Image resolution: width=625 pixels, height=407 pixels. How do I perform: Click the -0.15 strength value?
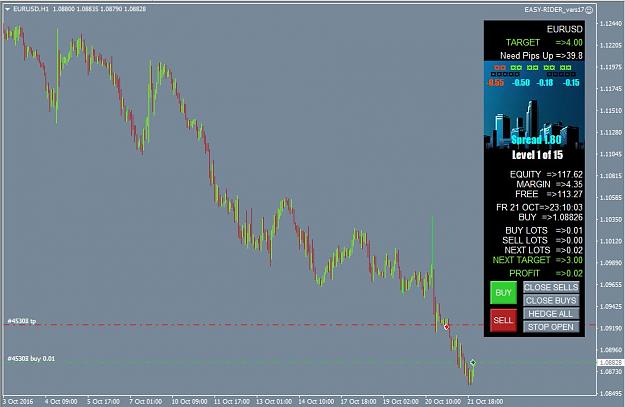571,83
